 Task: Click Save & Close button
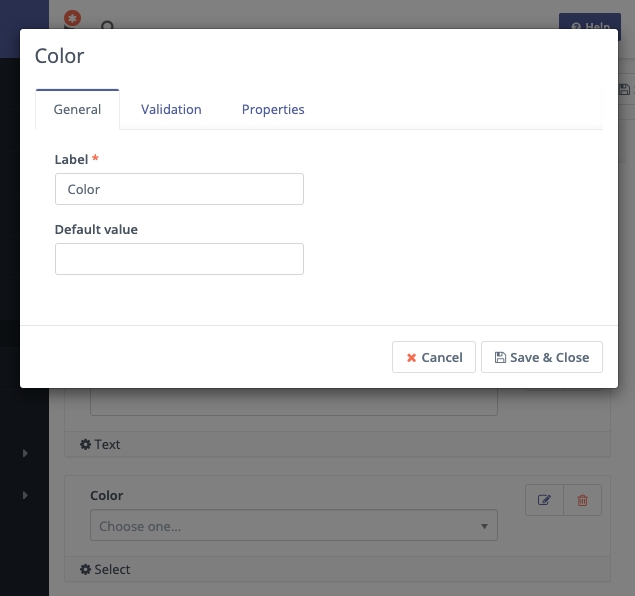pos(542,357)
